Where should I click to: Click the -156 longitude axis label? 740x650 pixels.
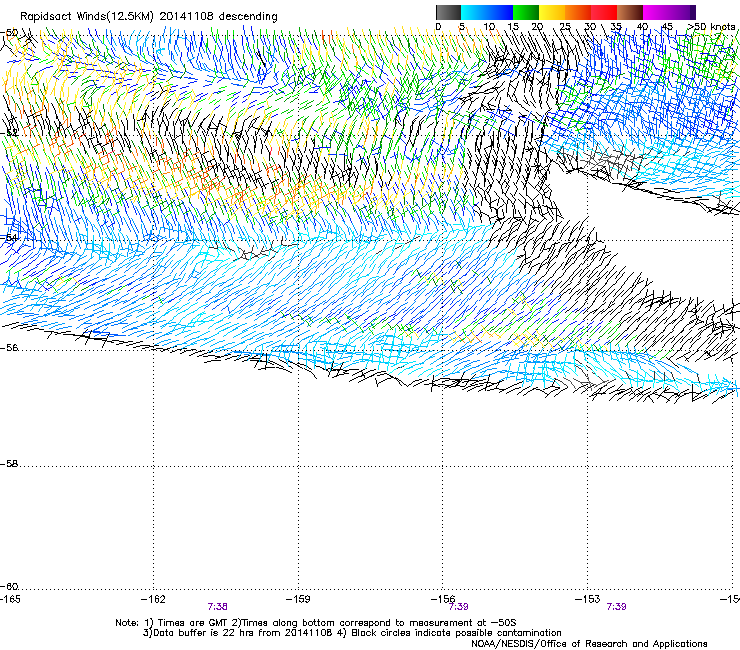pyautogui.click(x=443, y=599)
